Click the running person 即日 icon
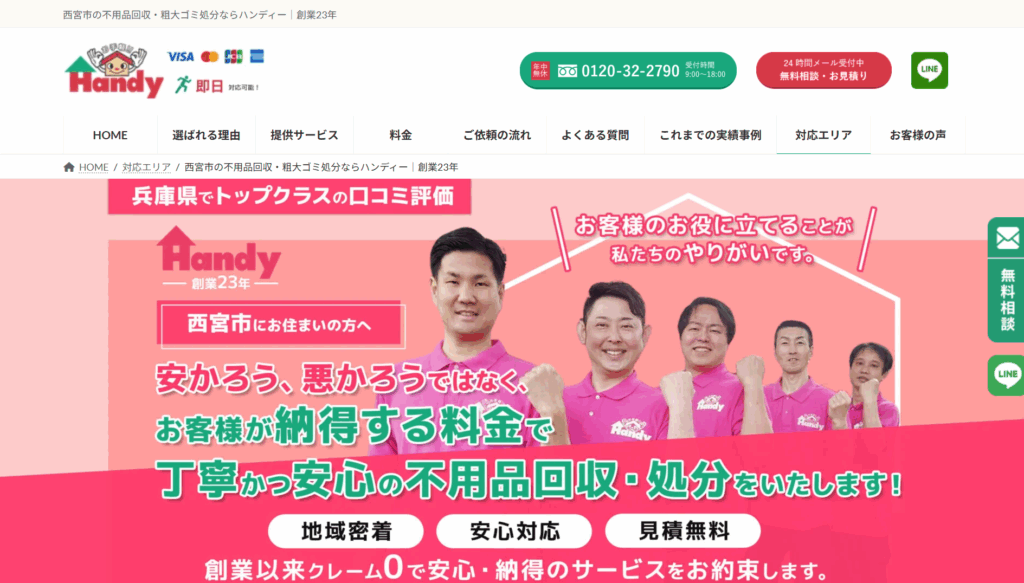This screenshot has height=583, width=1024. coord(184,85)
